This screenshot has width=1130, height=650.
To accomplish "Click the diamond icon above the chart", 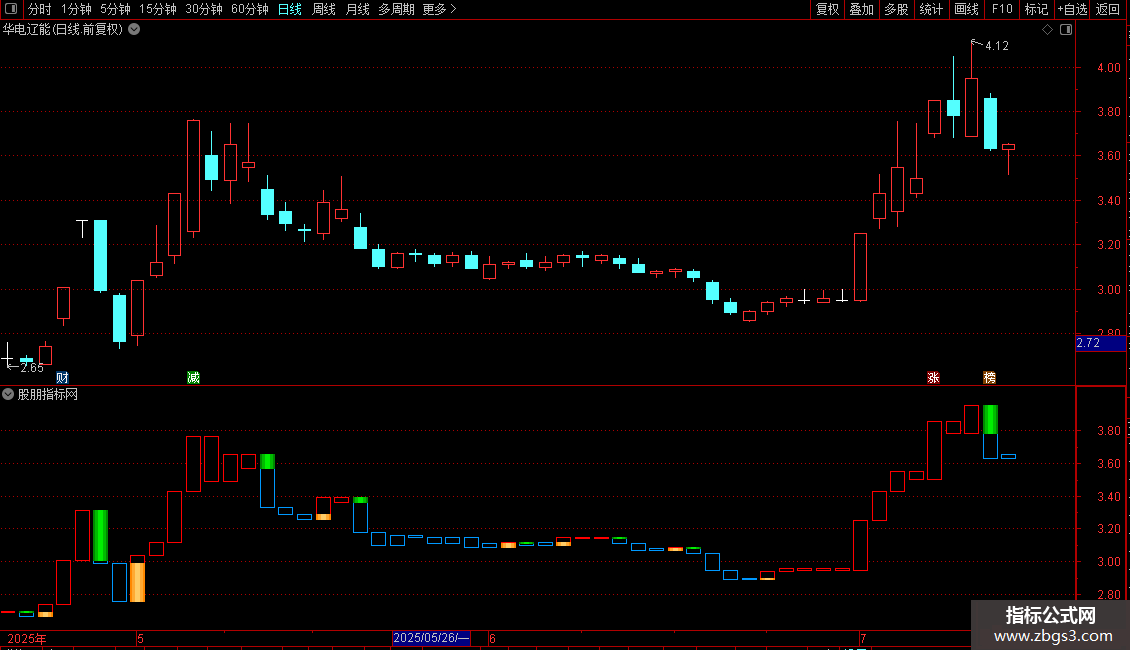I will tap(1048, 30).
